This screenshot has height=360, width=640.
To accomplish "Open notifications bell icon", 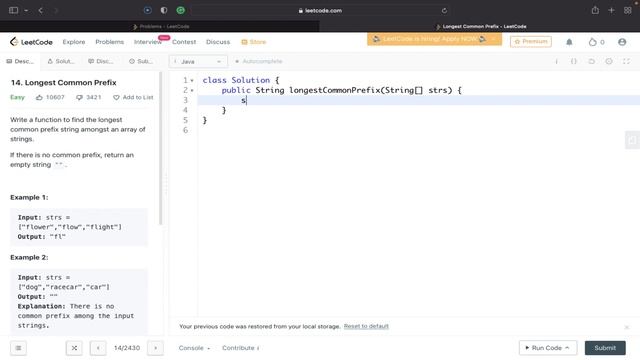I will point(569,42).
